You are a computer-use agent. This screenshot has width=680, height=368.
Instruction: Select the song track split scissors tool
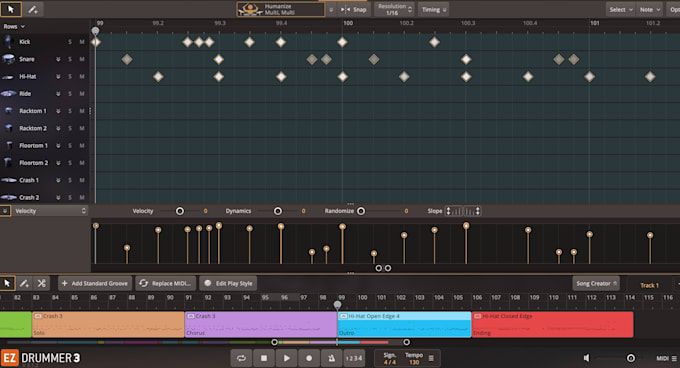(x=41, y=283)
